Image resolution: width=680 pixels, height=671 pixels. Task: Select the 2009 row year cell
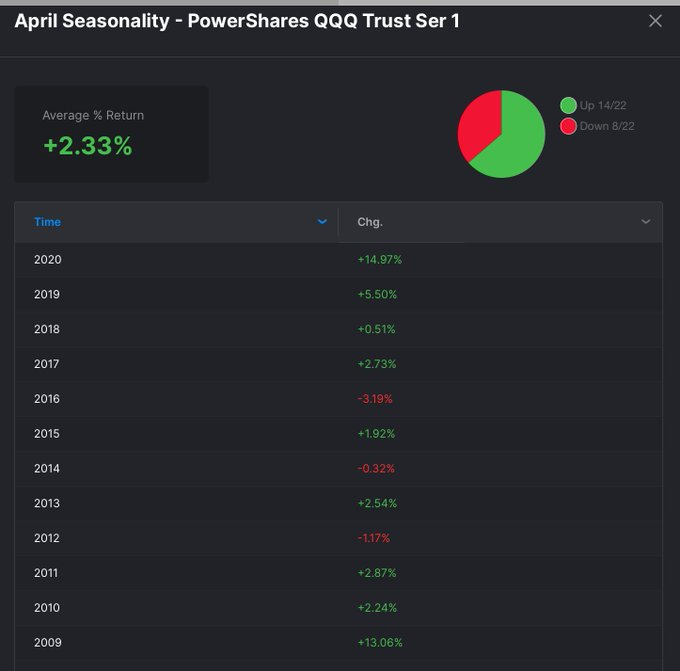coord(48,642)
